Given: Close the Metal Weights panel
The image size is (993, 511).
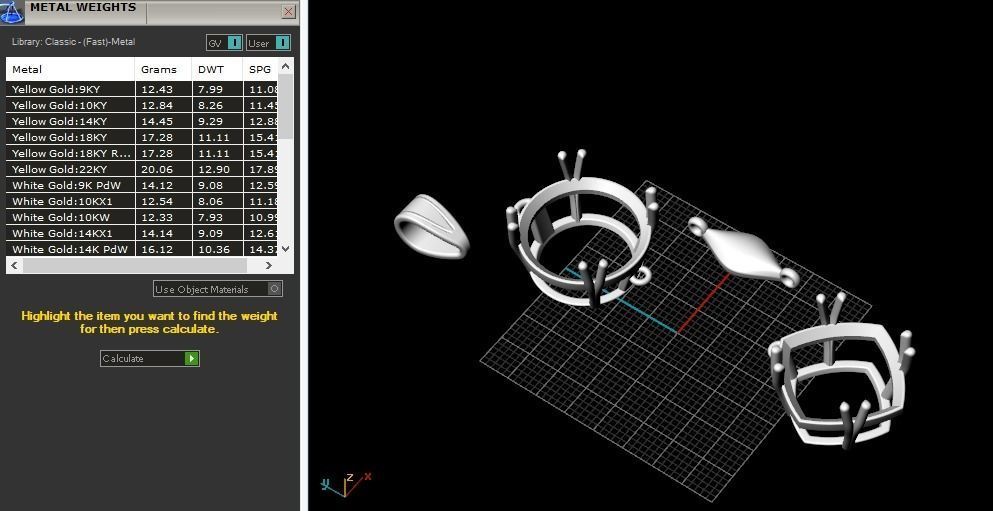Looking at the screenshot, I should [288, 11].
